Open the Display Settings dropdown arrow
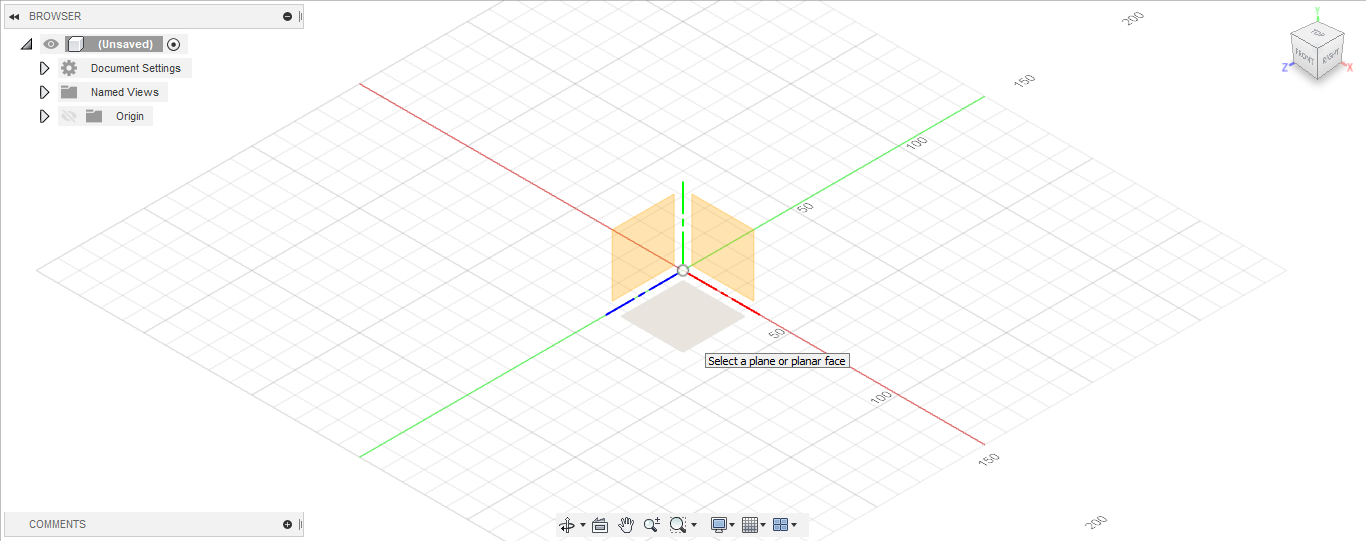 (x=732, y=525)
